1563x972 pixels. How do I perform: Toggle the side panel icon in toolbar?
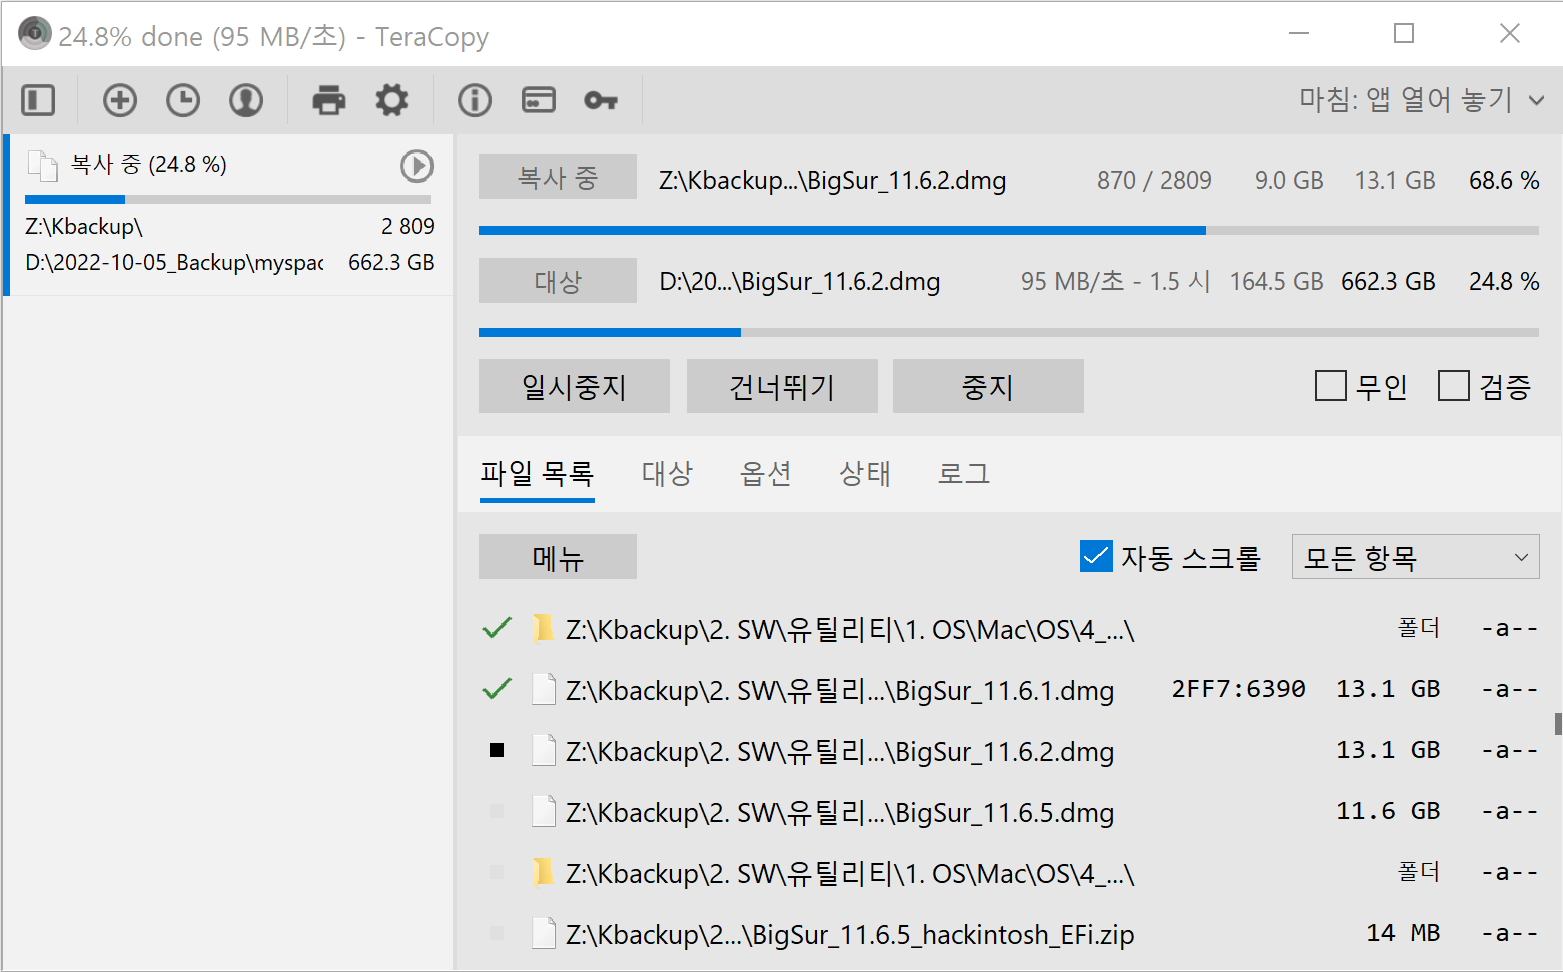(x=38, y=100)
